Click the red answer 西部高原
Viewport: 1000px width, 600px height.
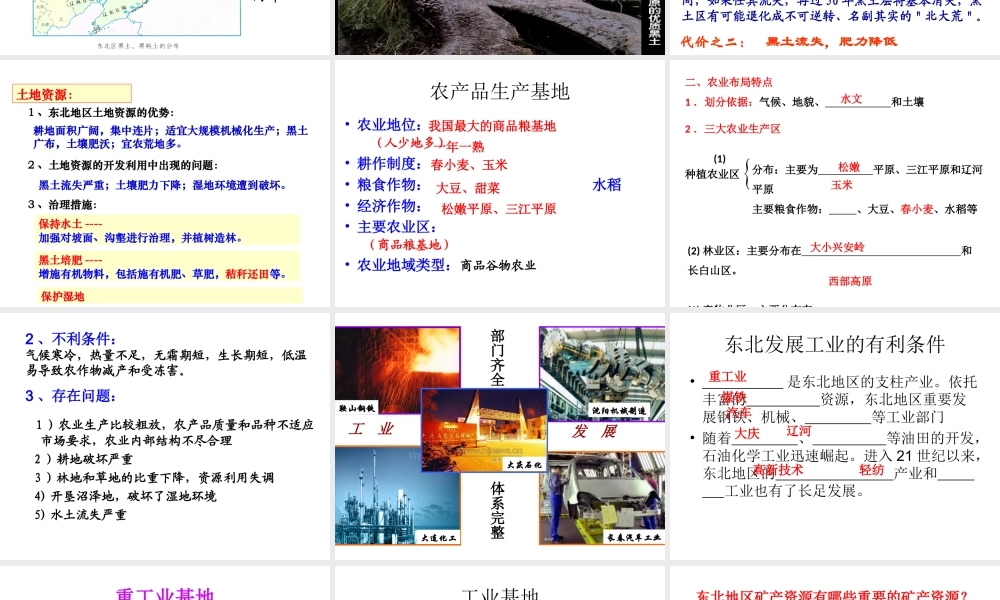pyautogui.click(x=850, y=281)
